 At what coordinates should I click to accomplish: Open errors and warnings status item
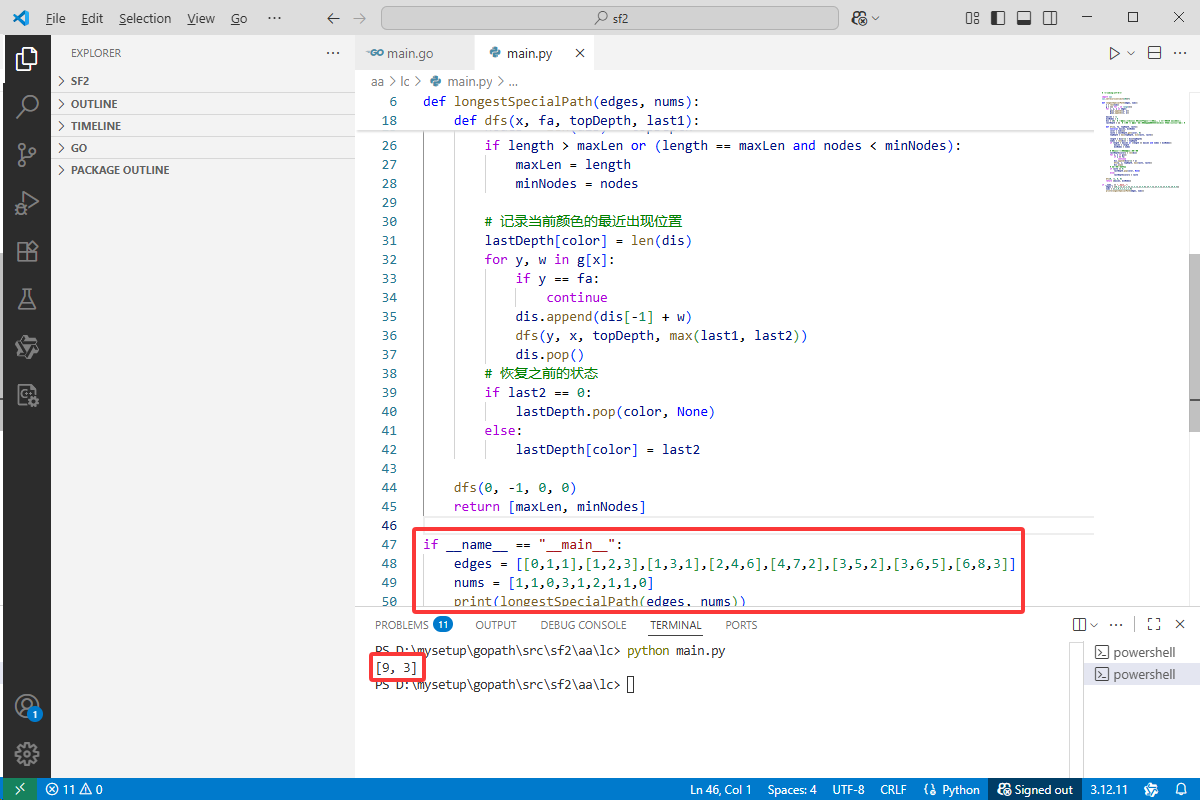(x=74, y=789)
